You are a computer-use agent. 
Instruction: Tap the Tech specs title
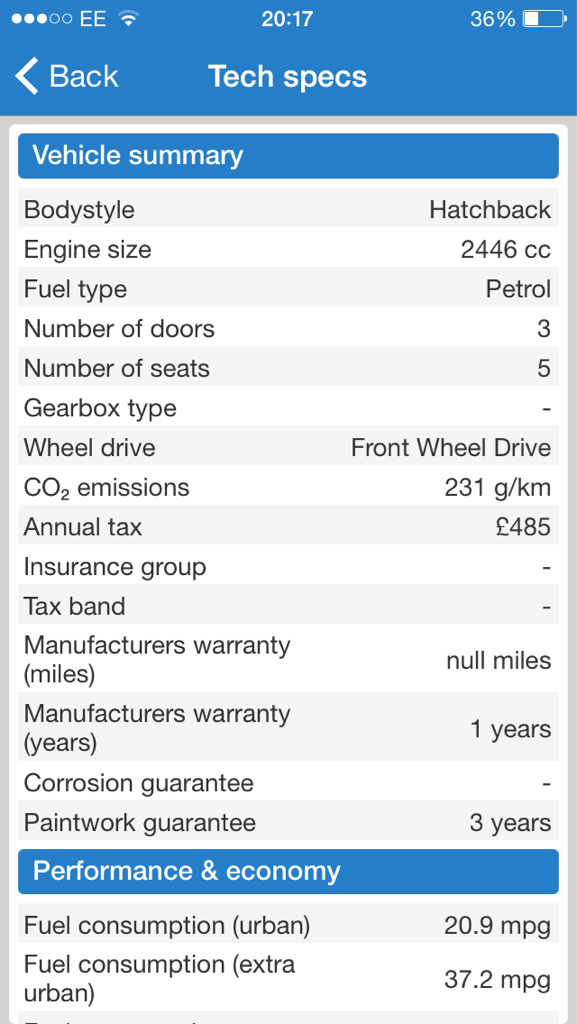coord(288,76)
